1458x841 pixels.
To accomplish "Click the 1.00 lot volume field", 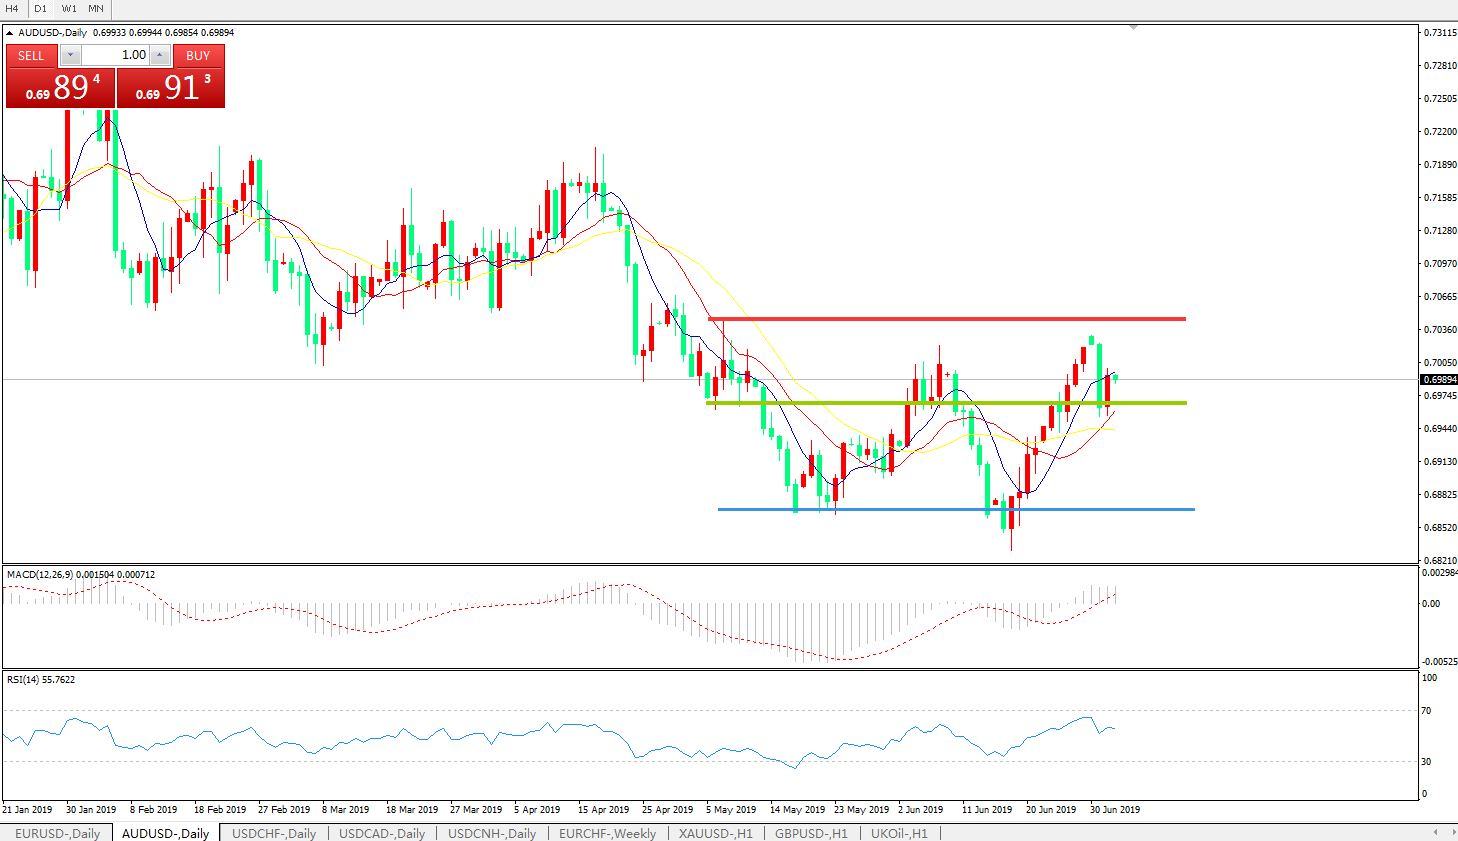I will 115,55.
